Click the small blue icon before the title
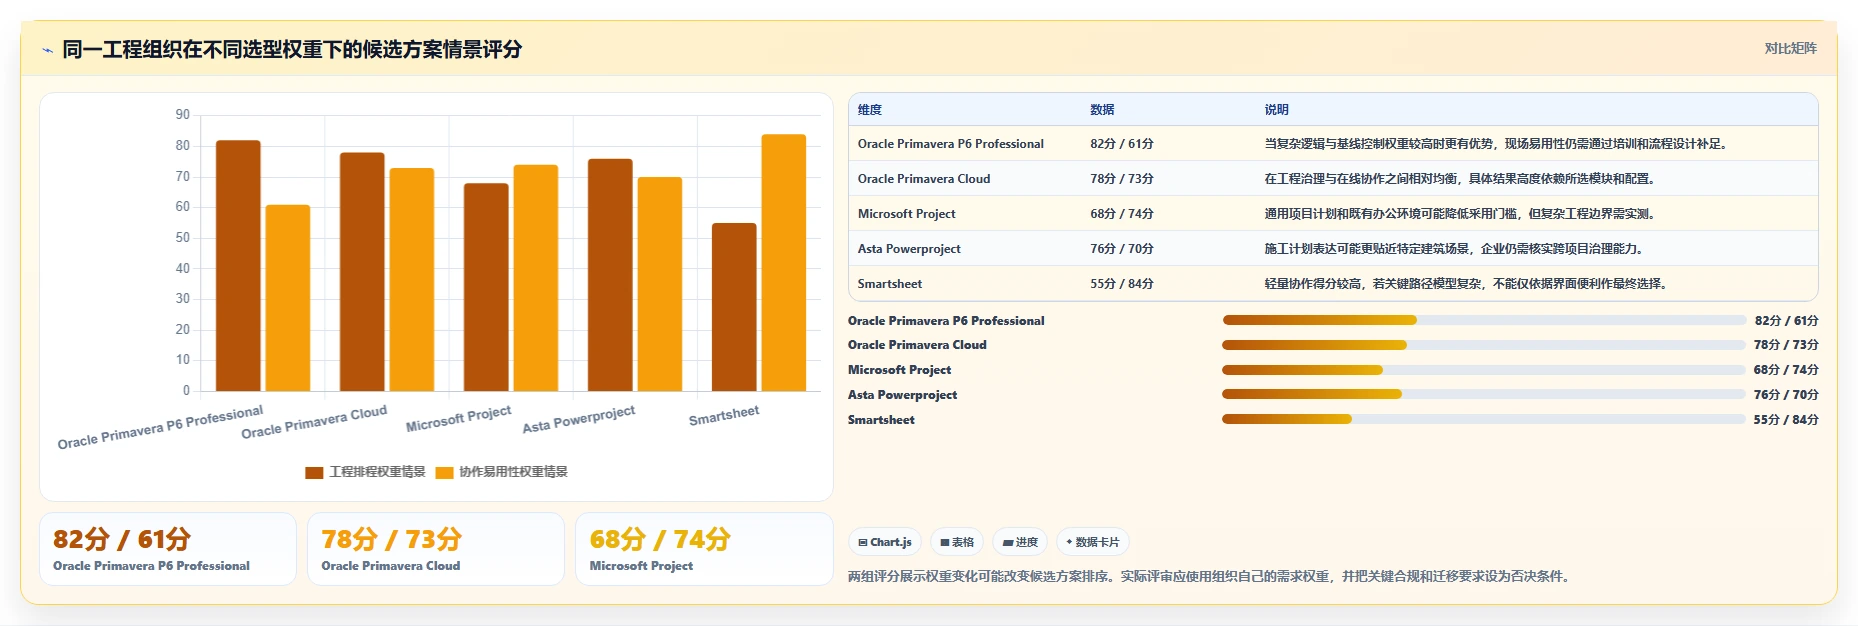The width and height of the screenshot is (1858, 626). pyautogui.click(x=47, y=50)
